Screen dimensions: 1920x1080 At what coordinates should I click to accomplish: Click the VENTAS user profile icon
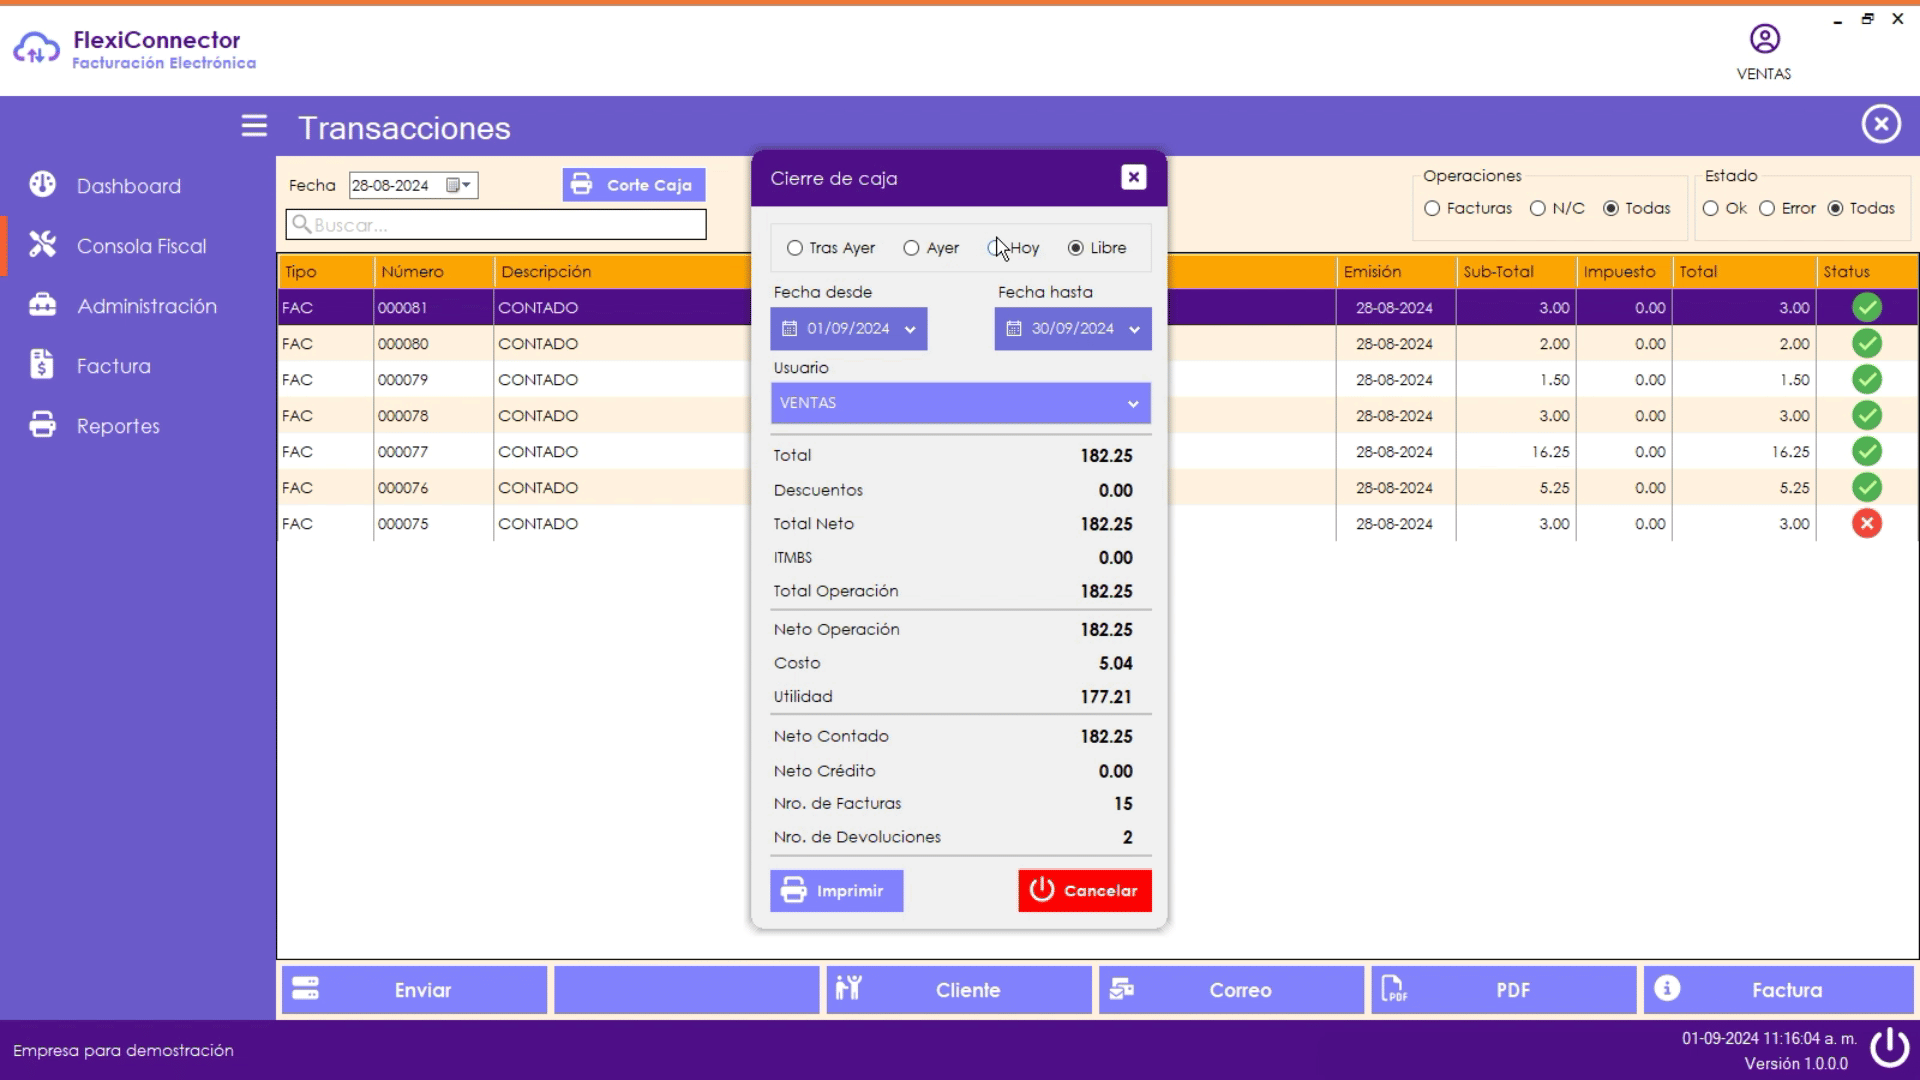click(1764, 39)
